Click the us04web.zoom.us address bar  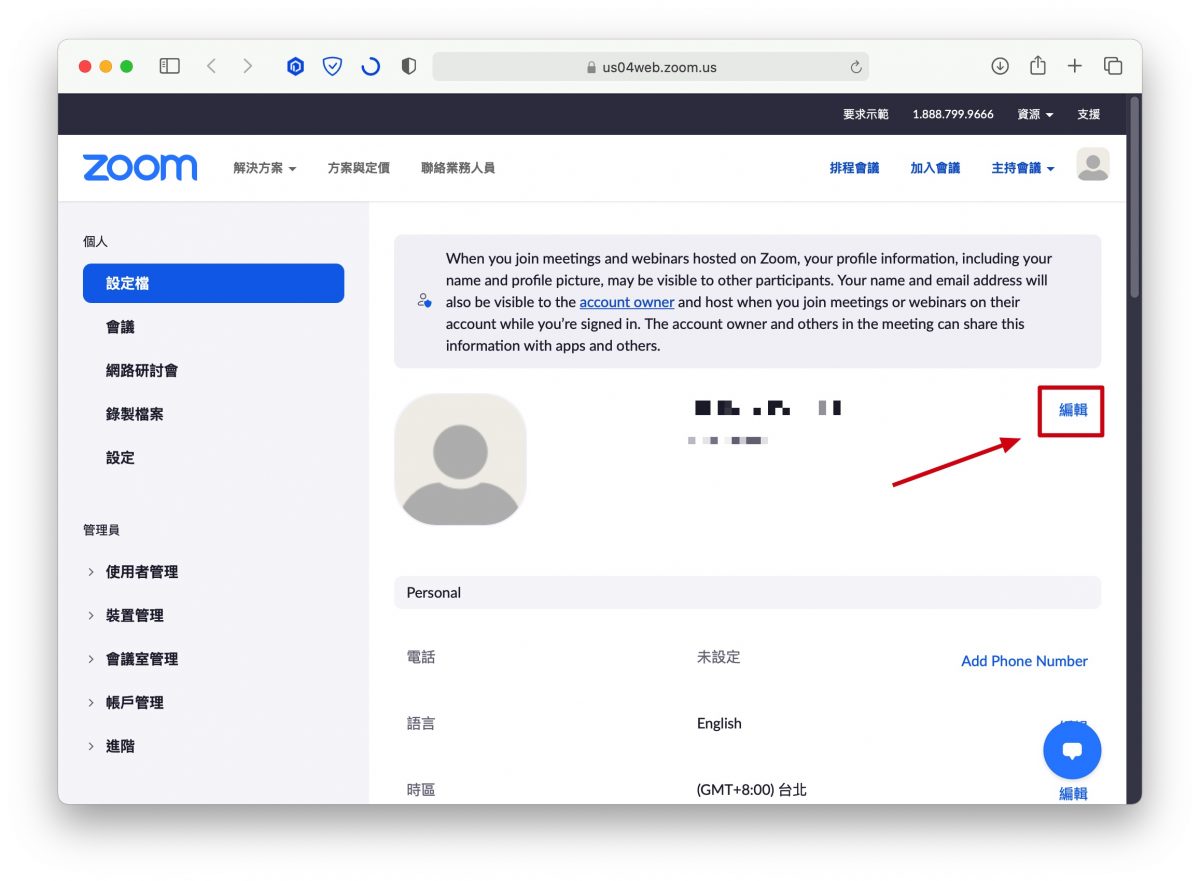point(650,67)
